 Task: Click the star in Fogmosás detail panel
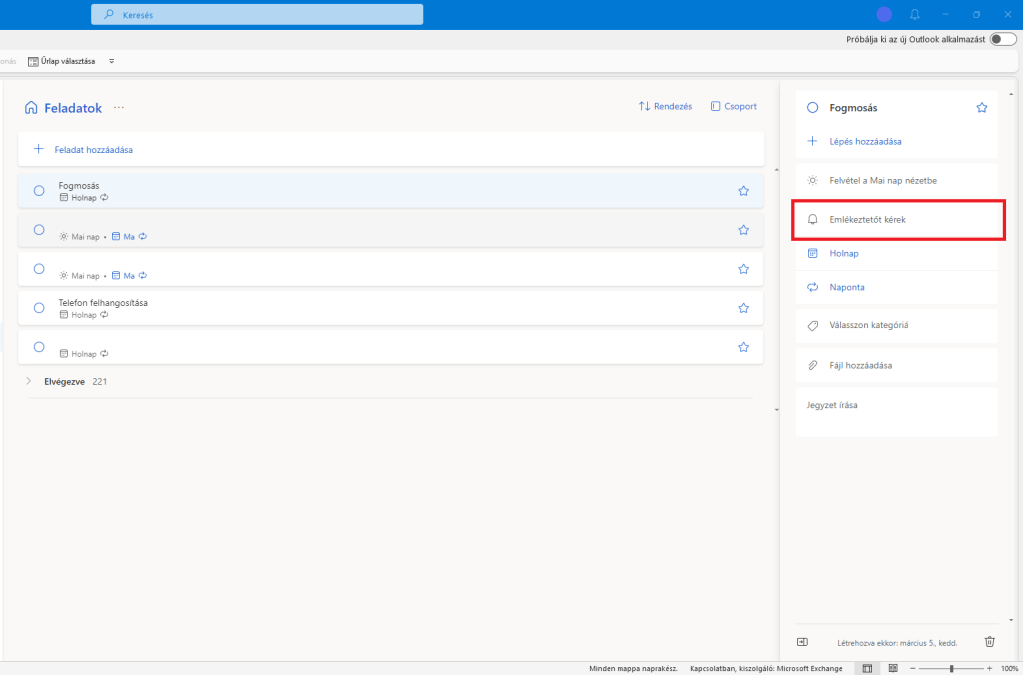pyautogui.click(x=981, y=107)
